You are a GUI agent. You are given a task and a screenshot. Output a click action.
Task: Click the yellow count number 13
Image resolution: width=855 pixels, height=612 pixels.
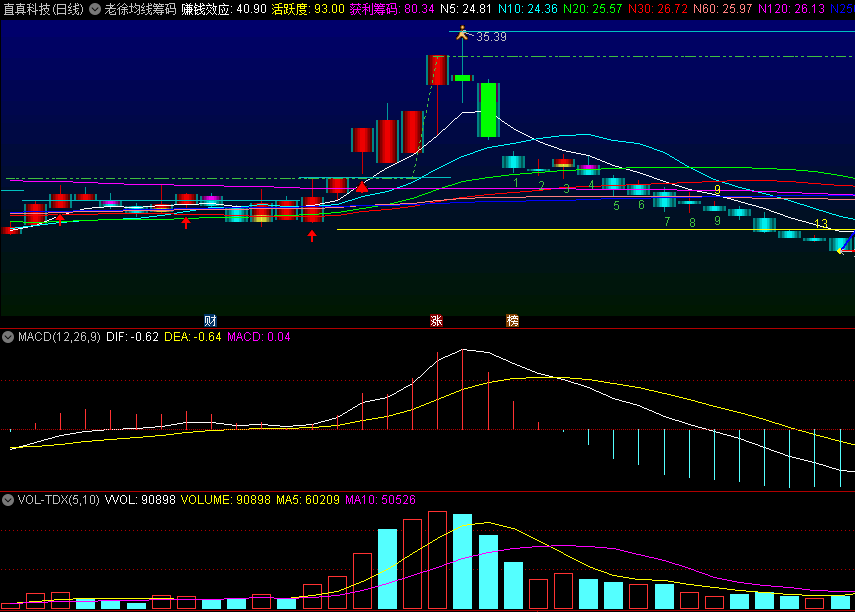[x=821, y=224]
